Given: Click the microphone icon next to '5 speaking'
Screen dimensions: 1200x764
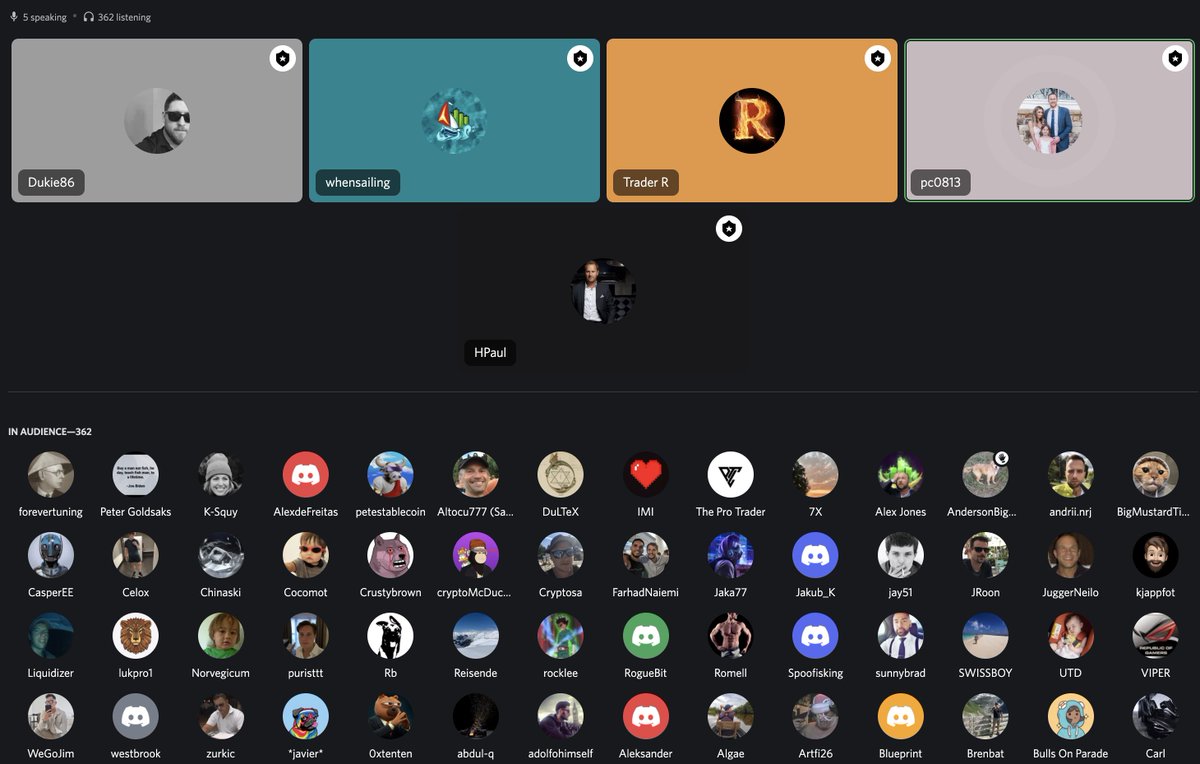Looking at the screenshot, I should [14, 17].
